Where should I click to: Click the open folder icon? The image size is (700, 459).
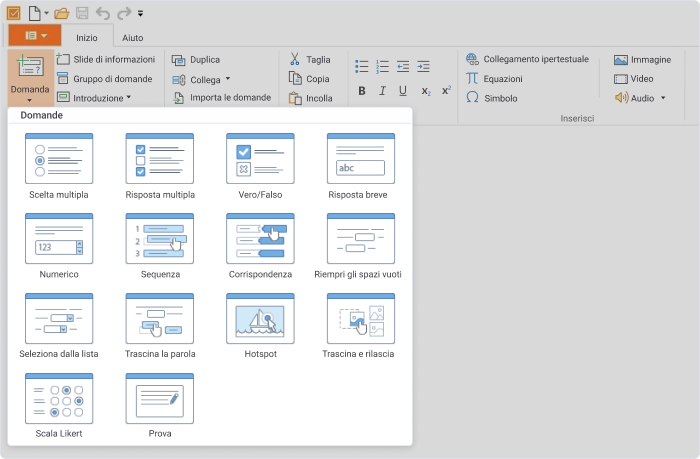point(62,13)
